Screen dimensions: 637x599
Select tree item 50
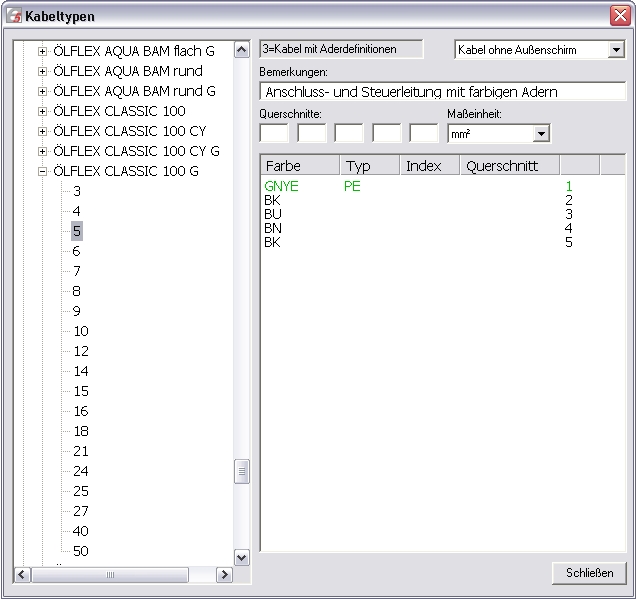click(x=81, y=551)
